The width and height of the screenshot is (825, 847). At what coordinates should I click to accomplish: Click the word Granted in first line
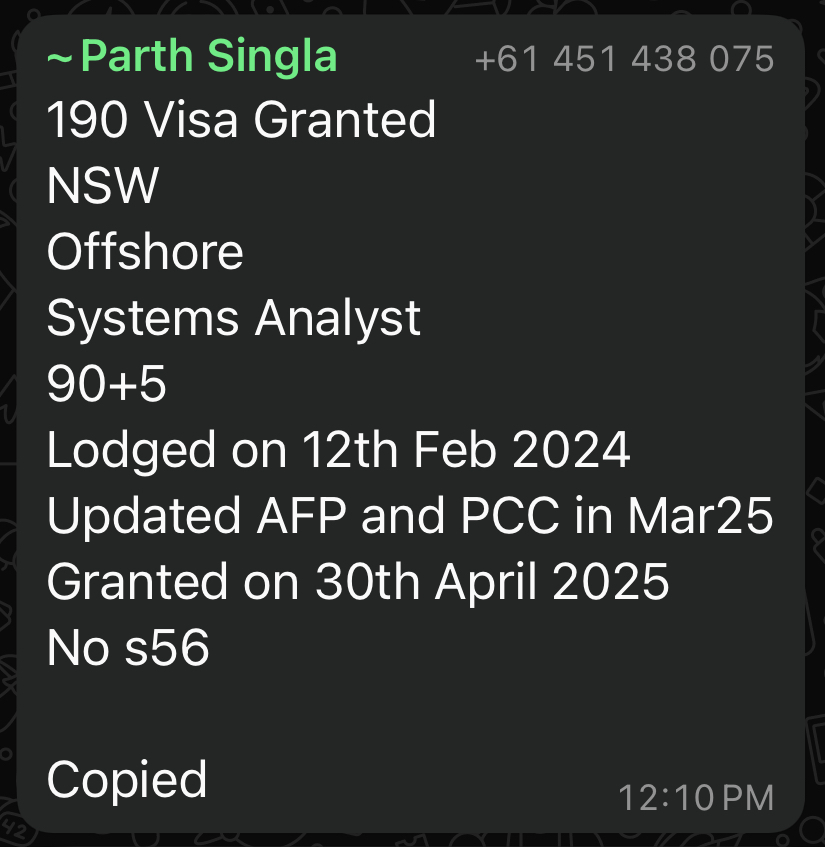(x=344, y=119)
